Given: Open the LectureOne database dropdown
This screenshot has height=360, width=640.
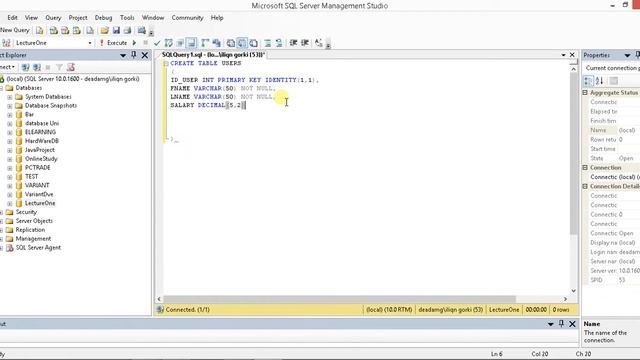Looking at the screenshot, I should 90,43.
